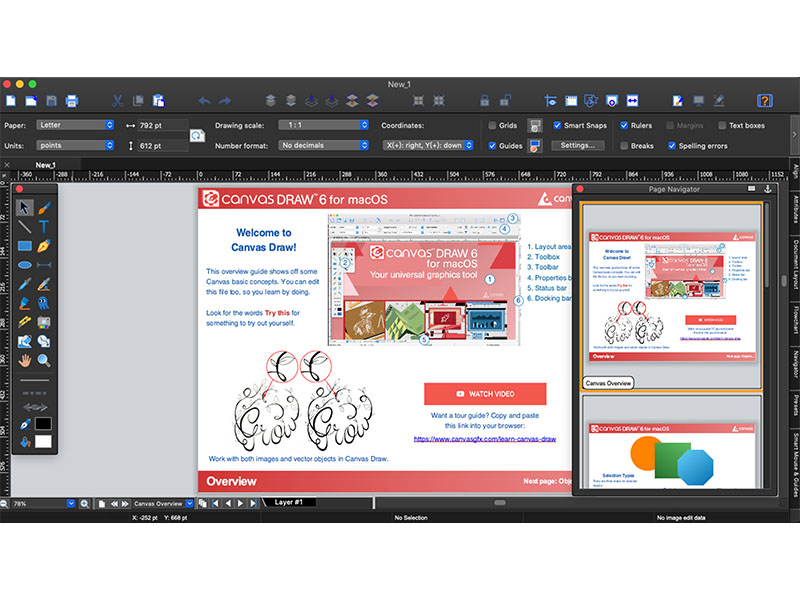
Task: Open the Page Navigator panel menu icon
Action: click(752, 189)
